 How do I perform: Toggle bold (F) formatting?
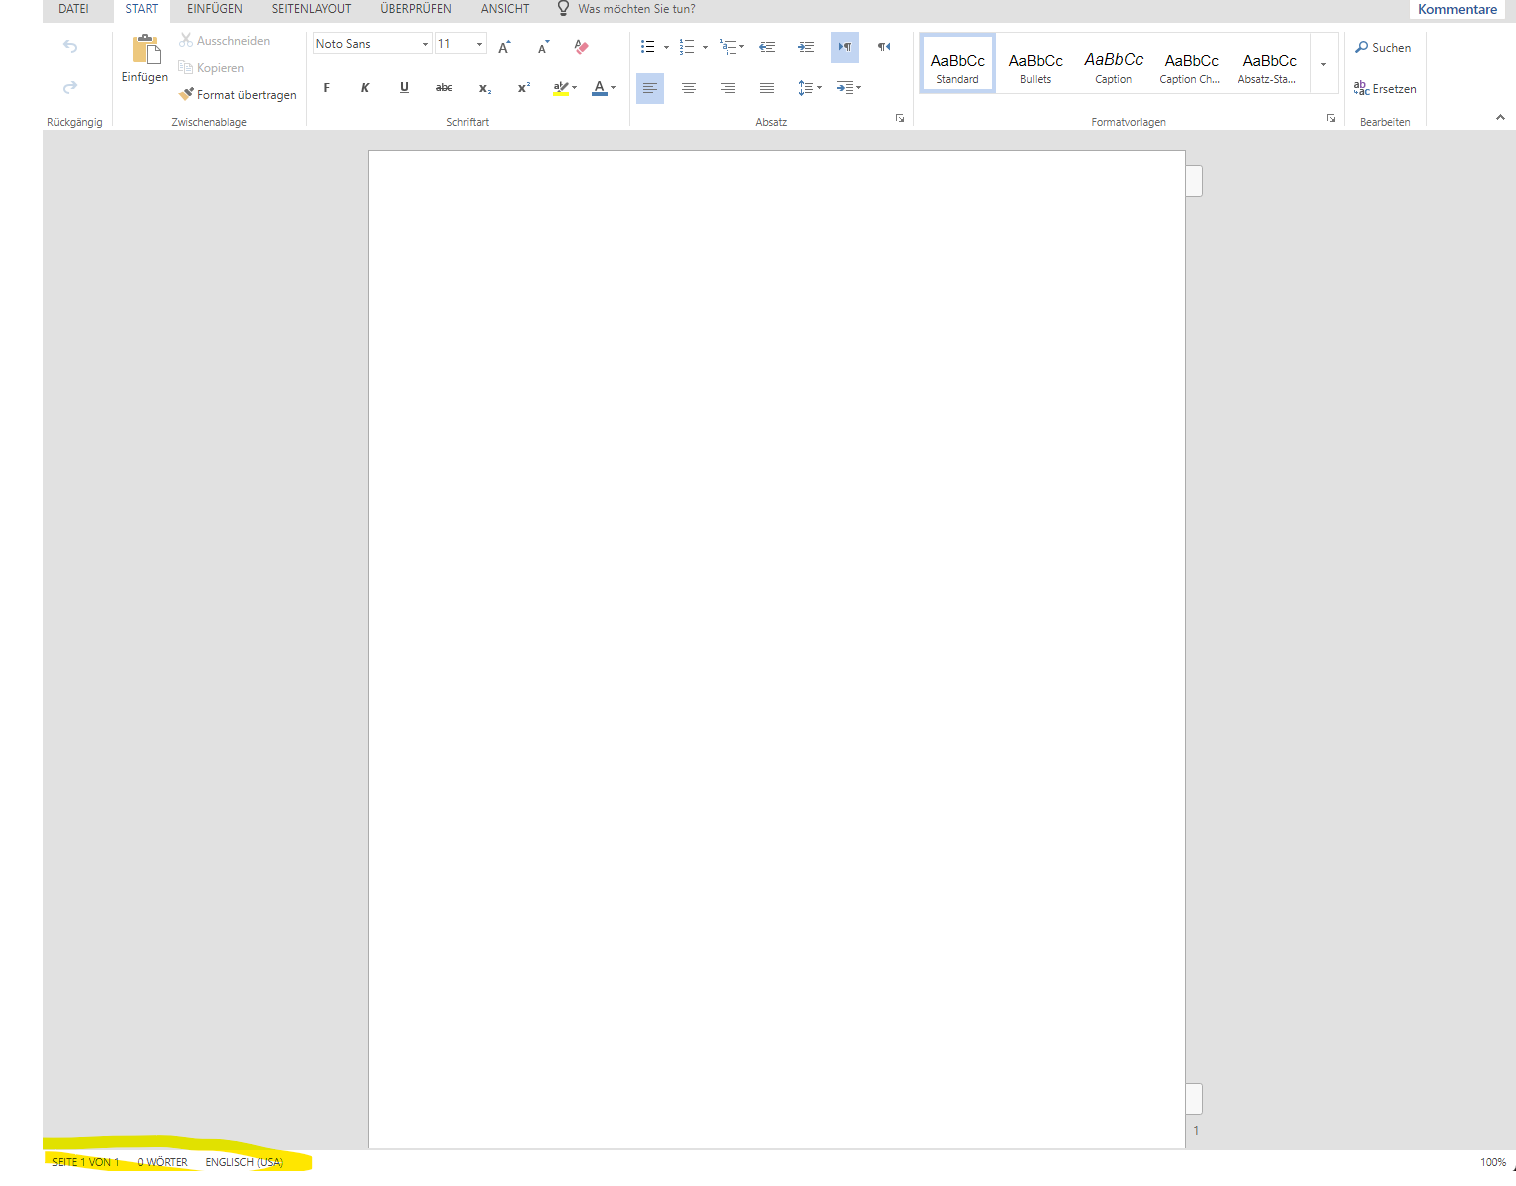[x=326, y=88]
